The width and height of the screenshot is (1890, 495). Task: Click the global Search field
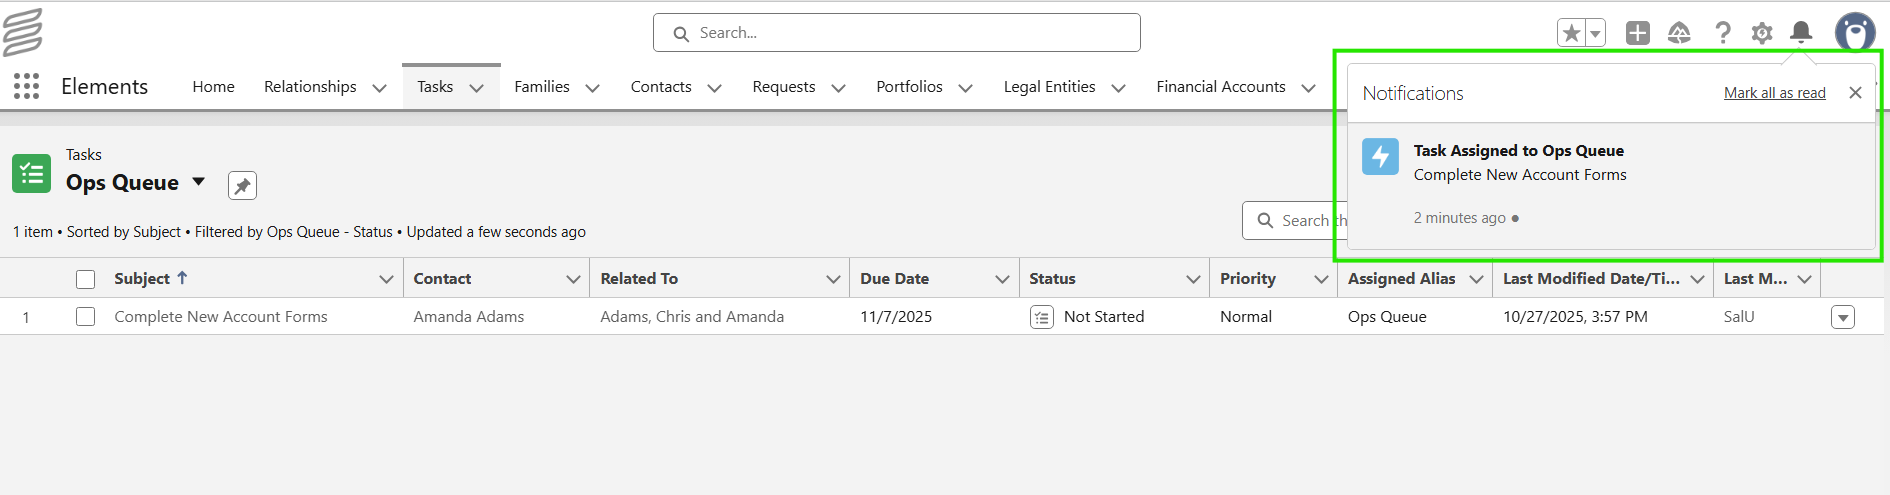point(896,33)
